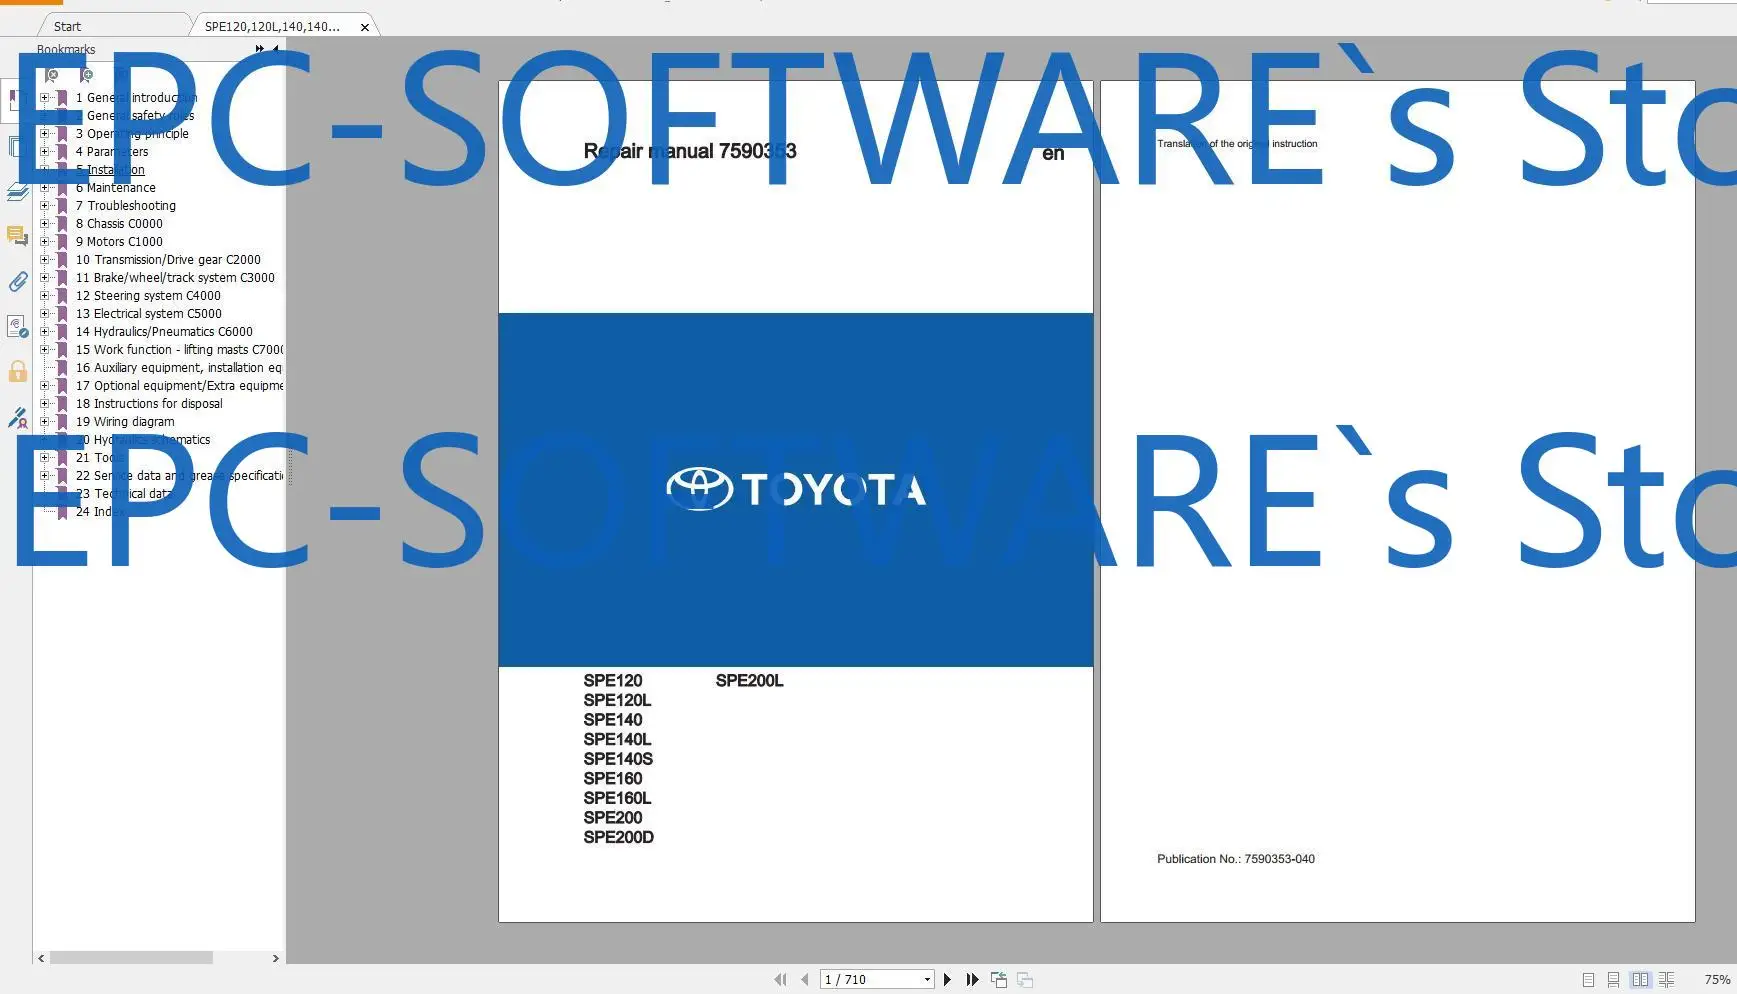
Task: Go to the next page
Action: (x=947, y=980)
